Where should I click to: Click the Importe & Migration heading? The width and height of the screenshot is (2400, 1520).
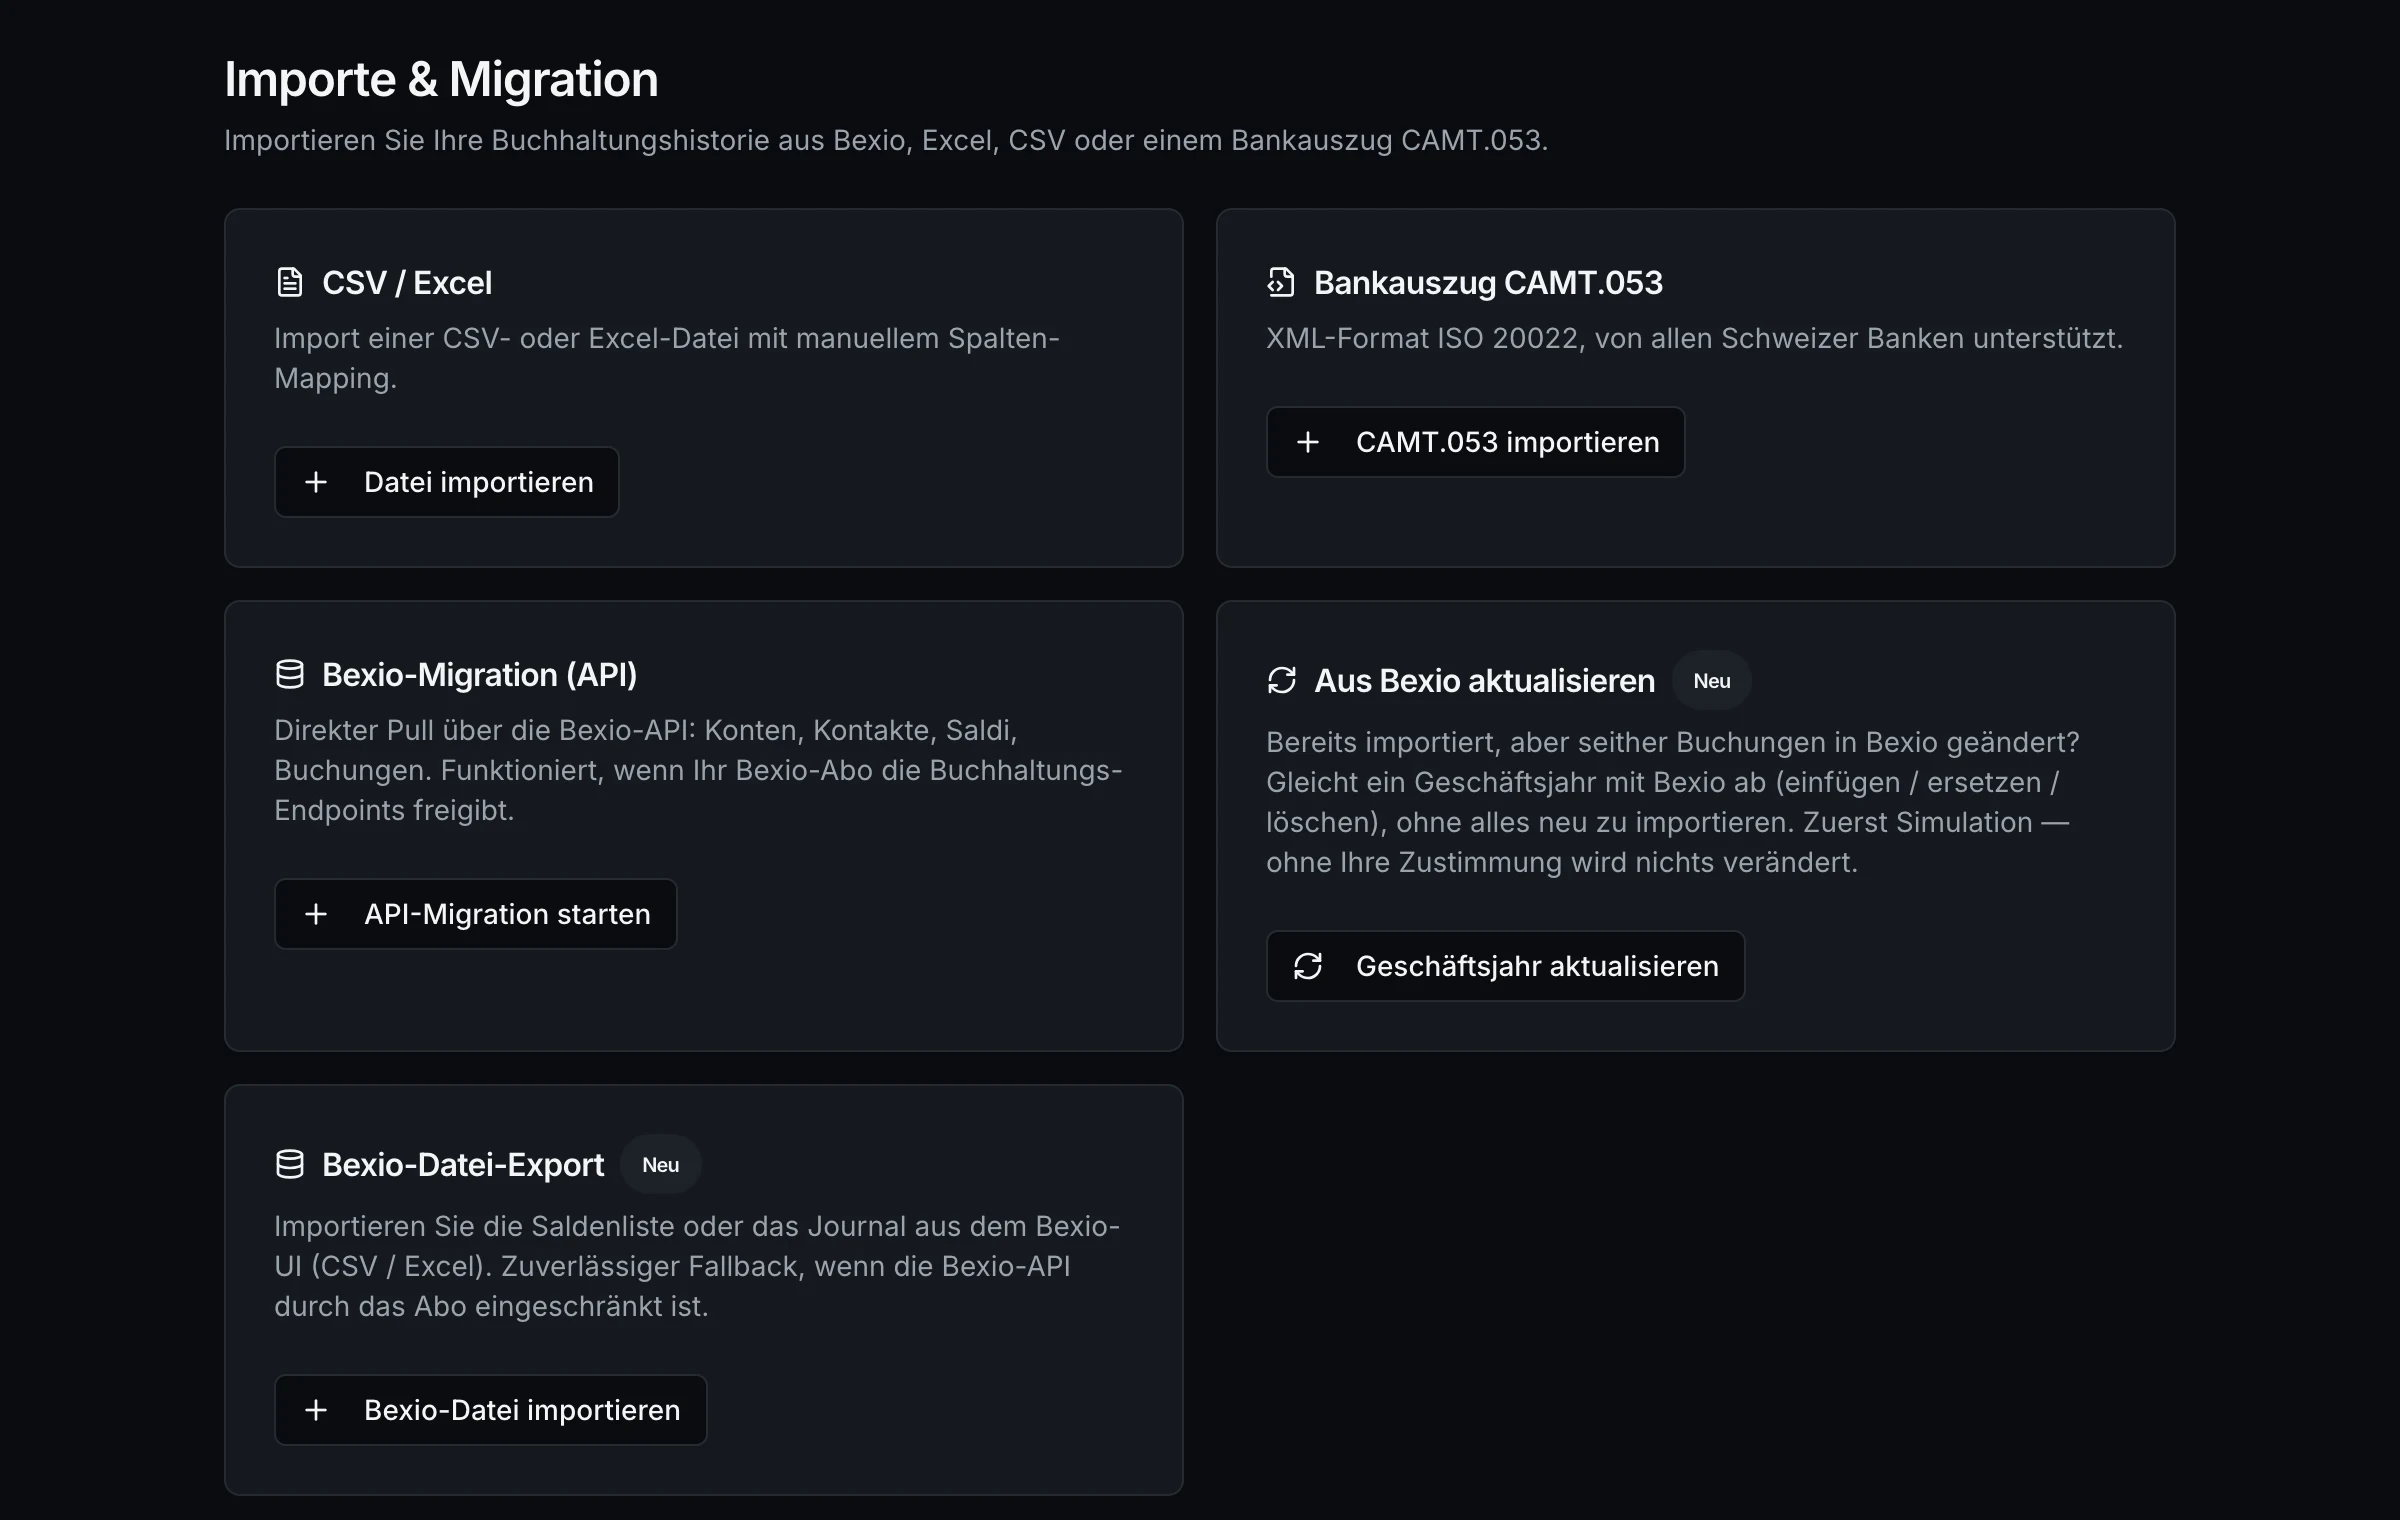(x=441, y=79)
